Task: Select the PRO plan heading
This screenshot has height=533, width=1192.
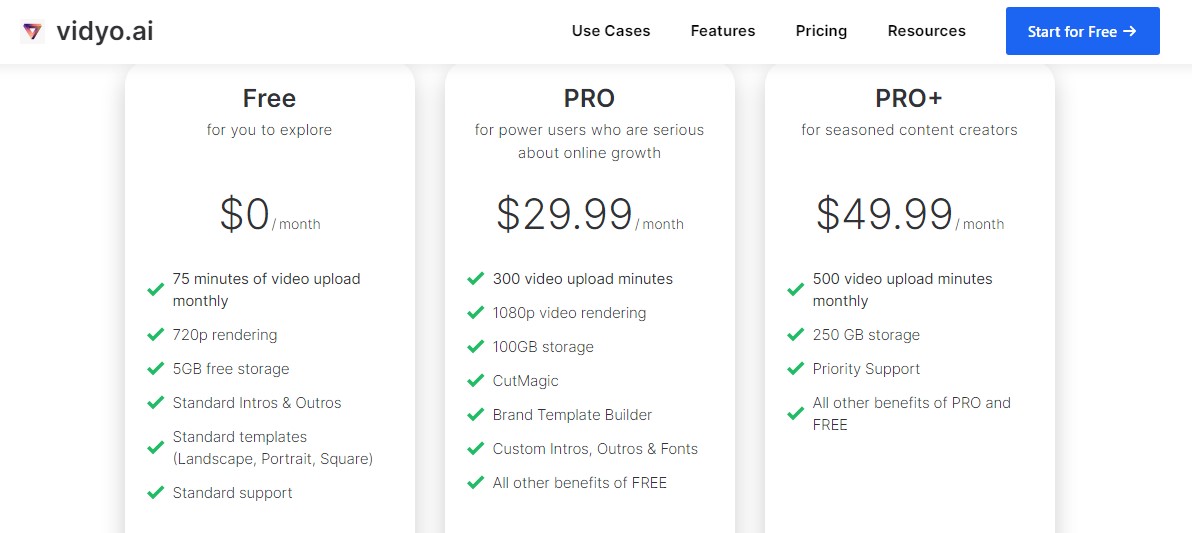Action: click(x=589, y=98)
